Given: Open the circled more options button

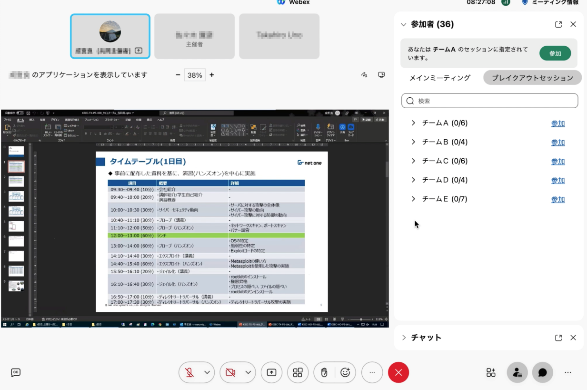Looking at the screenshot, I should point(372,372).
